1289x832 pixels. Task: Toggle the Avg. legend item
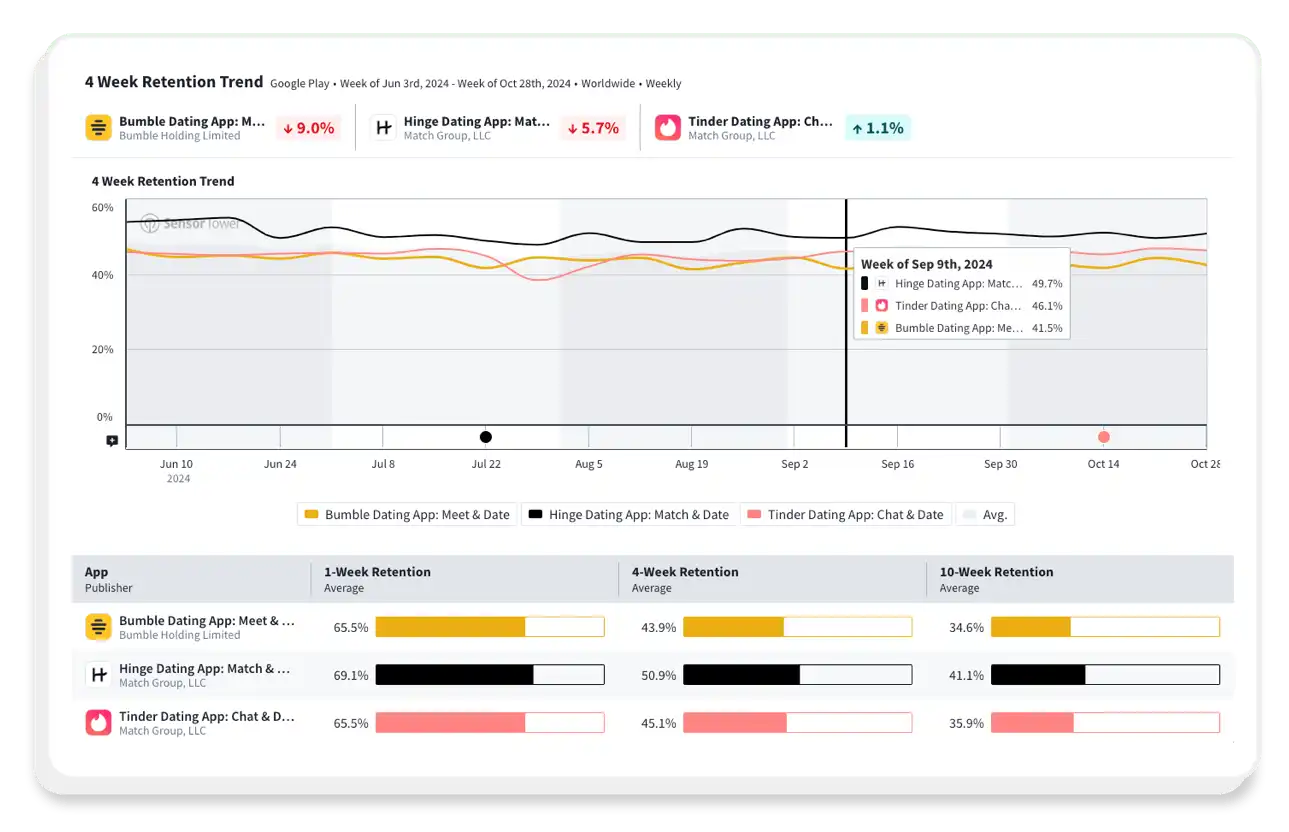click(x=985, y=514)
